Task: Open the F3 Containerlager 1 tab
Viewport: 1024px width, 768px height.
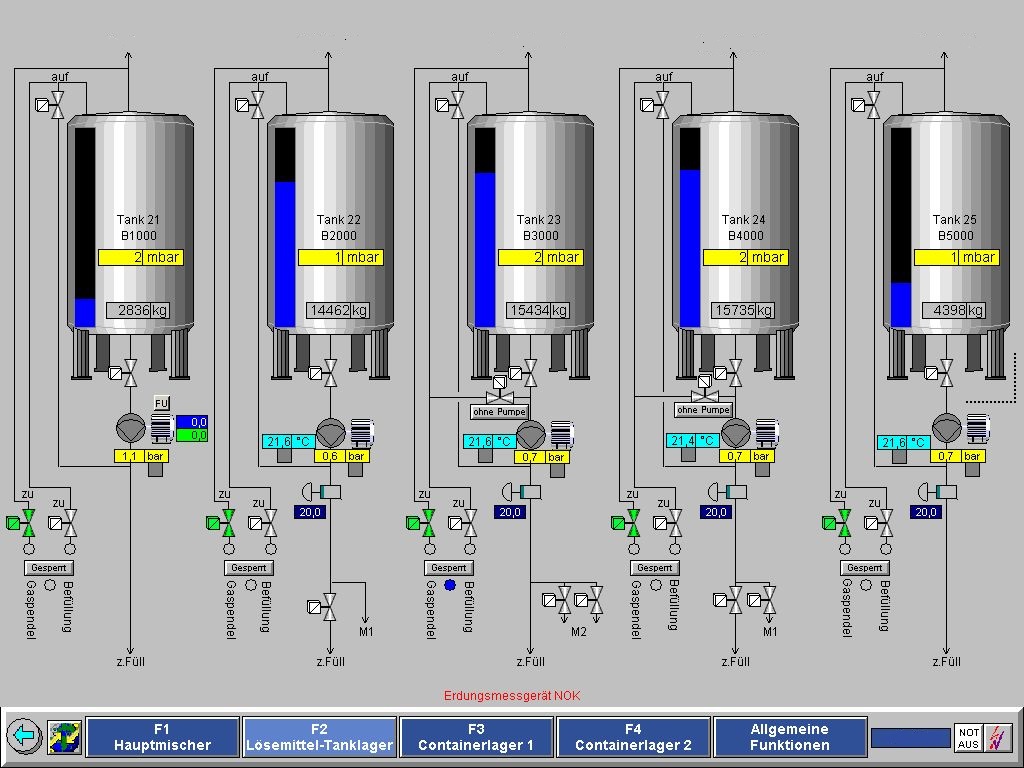Action: point(476,737)
